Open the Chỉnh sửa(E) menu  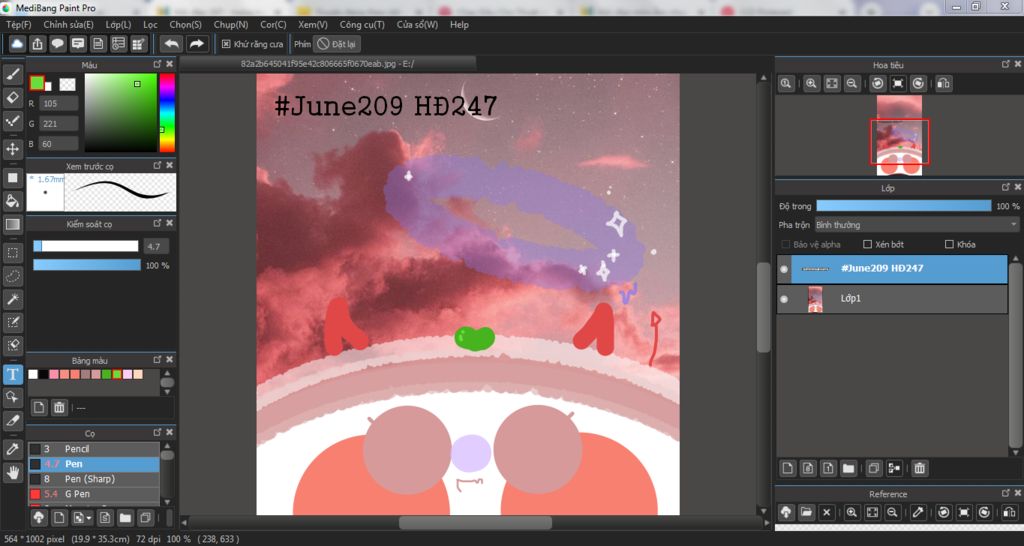click(x=69, y=25)
